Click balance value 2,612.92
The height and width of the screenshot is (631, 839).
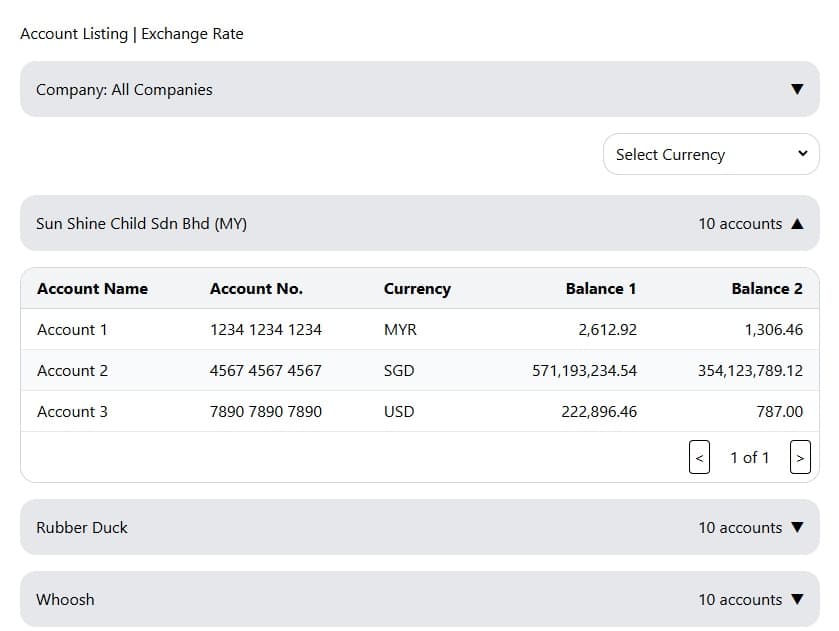[x=607, y=330]
